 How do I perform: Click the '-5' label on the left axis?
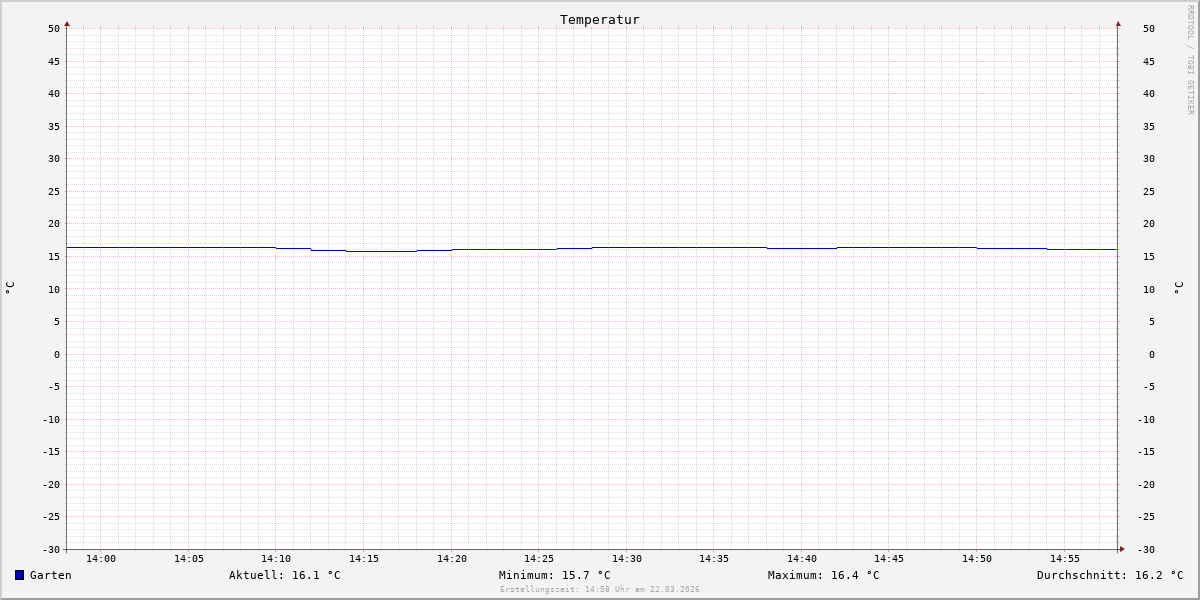pyautogui.click(x=54, y=387)
